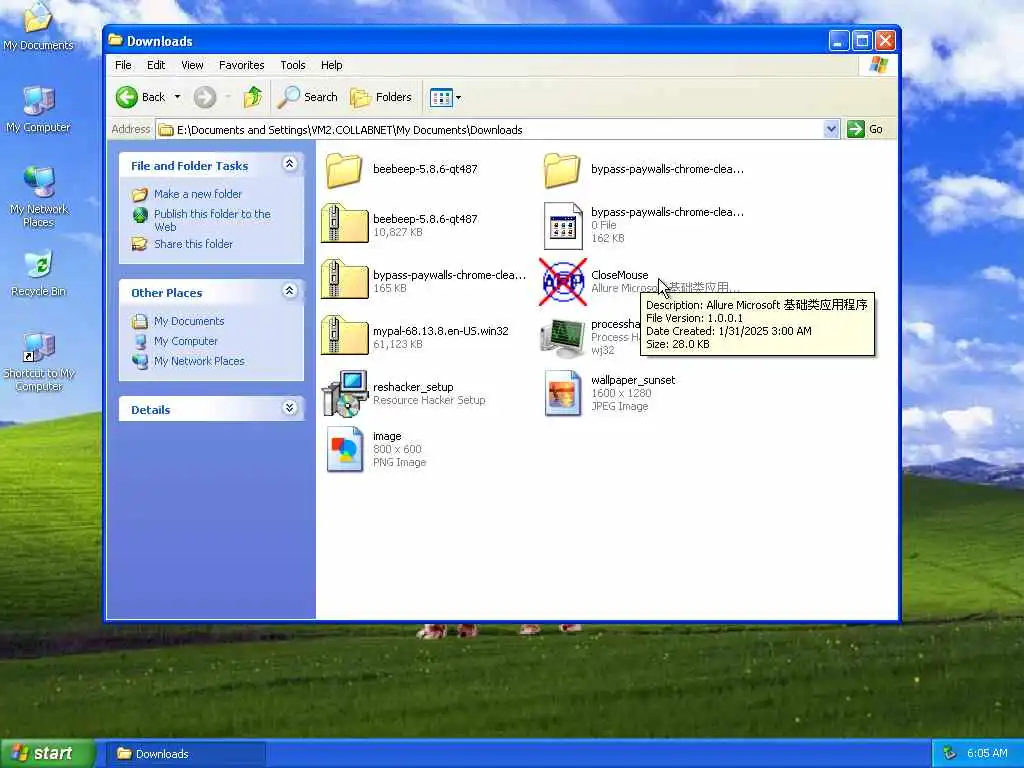
Task: Open the Forward history dropdown arrow
Action: click(x=228, y=97)
